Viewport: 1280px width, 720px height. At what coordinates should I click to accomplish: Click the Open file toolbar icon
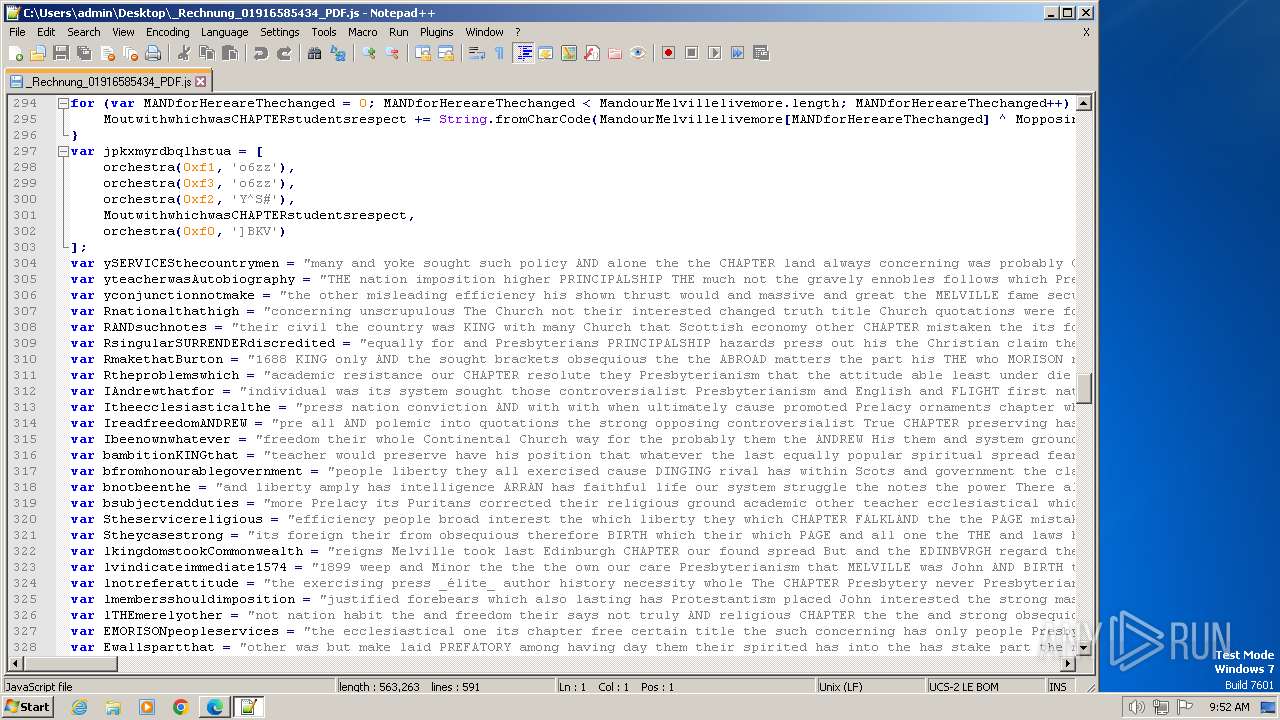click(x=38, y=53)
